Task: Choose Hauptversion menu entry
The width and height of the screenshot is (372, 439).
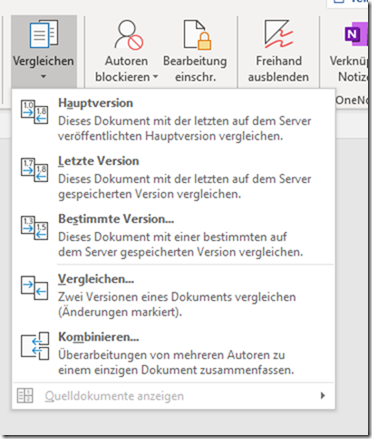Action: tap(173, 119)
